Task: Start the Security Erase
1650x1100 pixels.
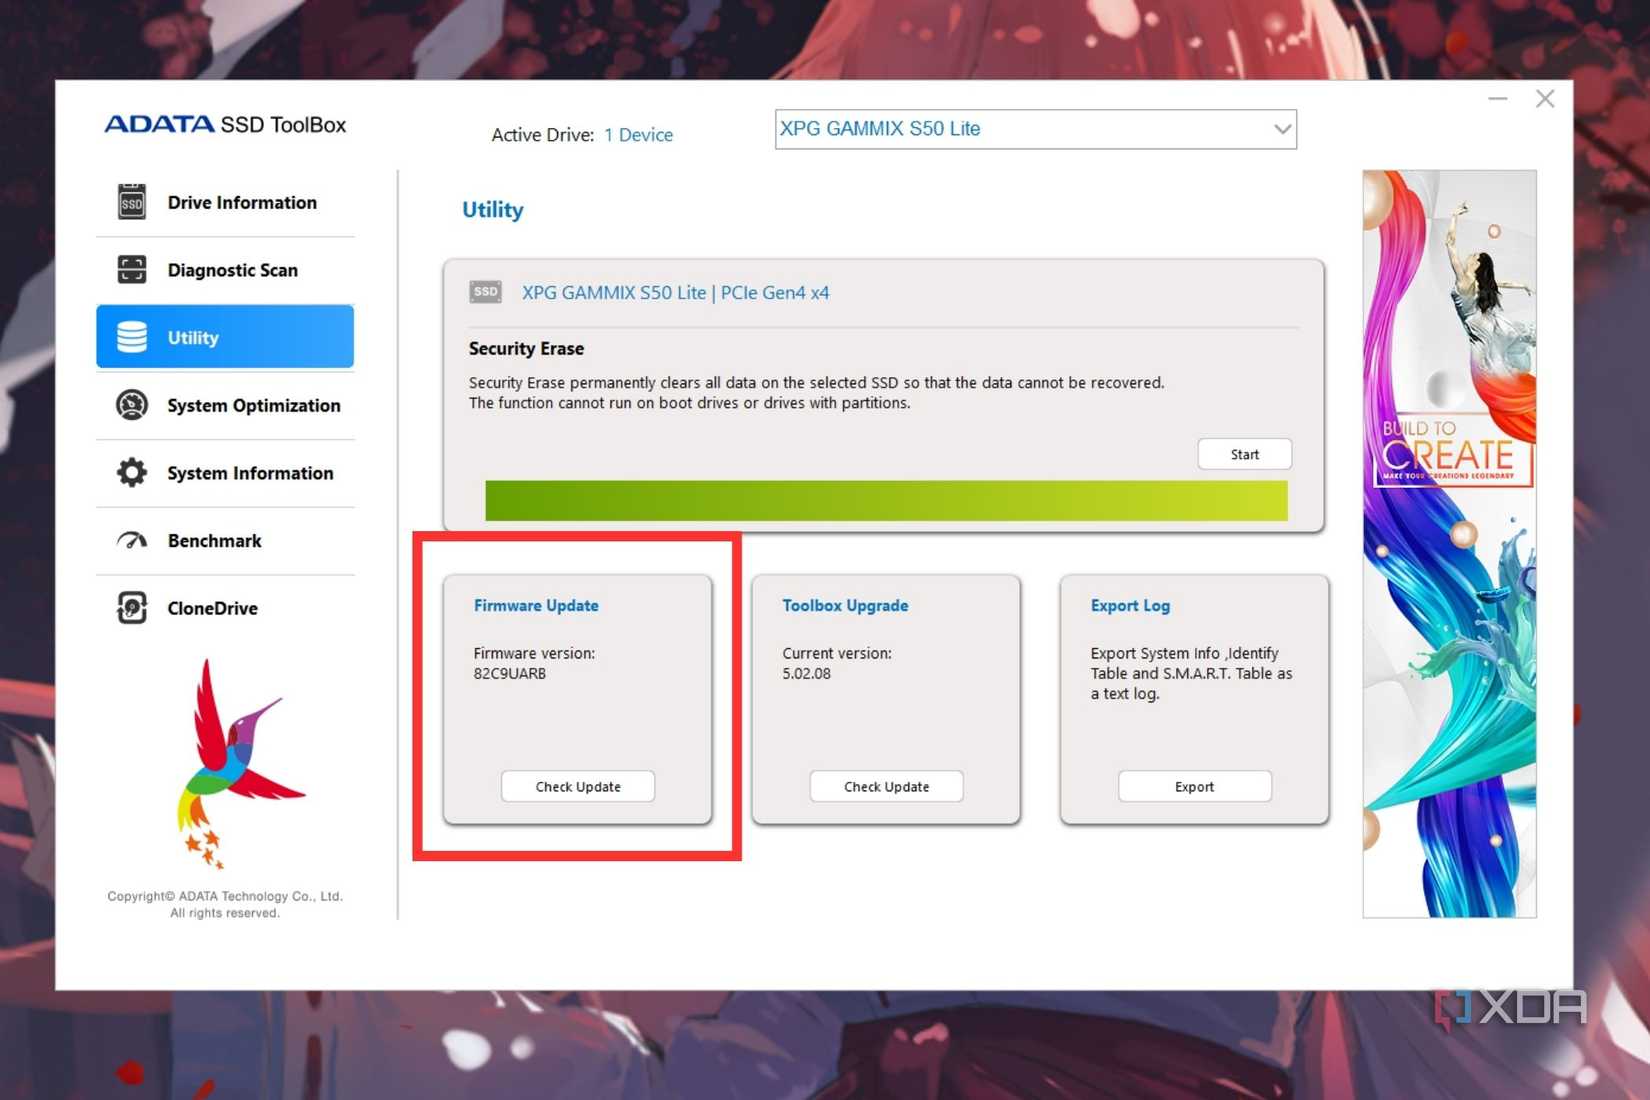Action: pyautogui.click(x=1244, y=454)
